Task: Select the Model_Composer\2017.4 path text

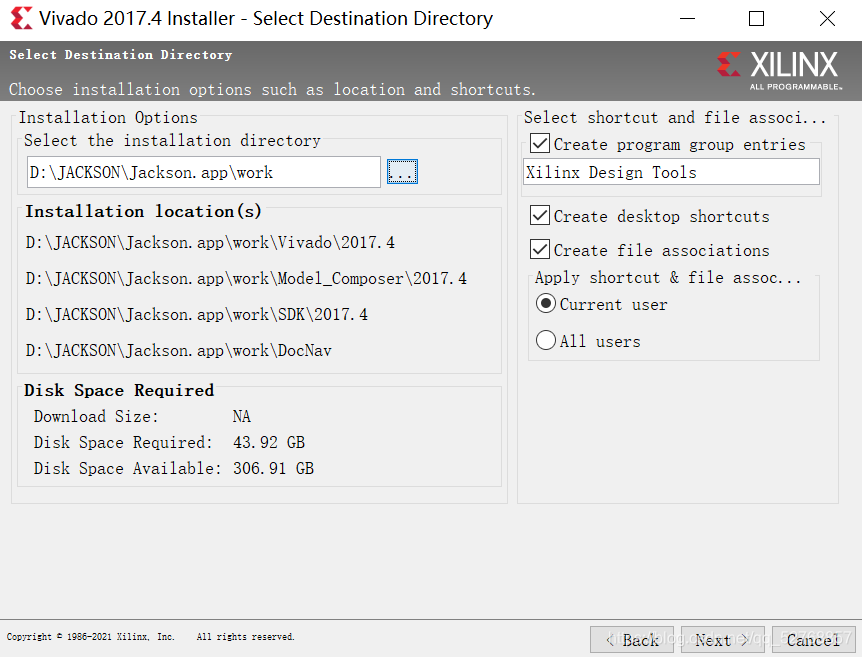Action: click(246, 279)
